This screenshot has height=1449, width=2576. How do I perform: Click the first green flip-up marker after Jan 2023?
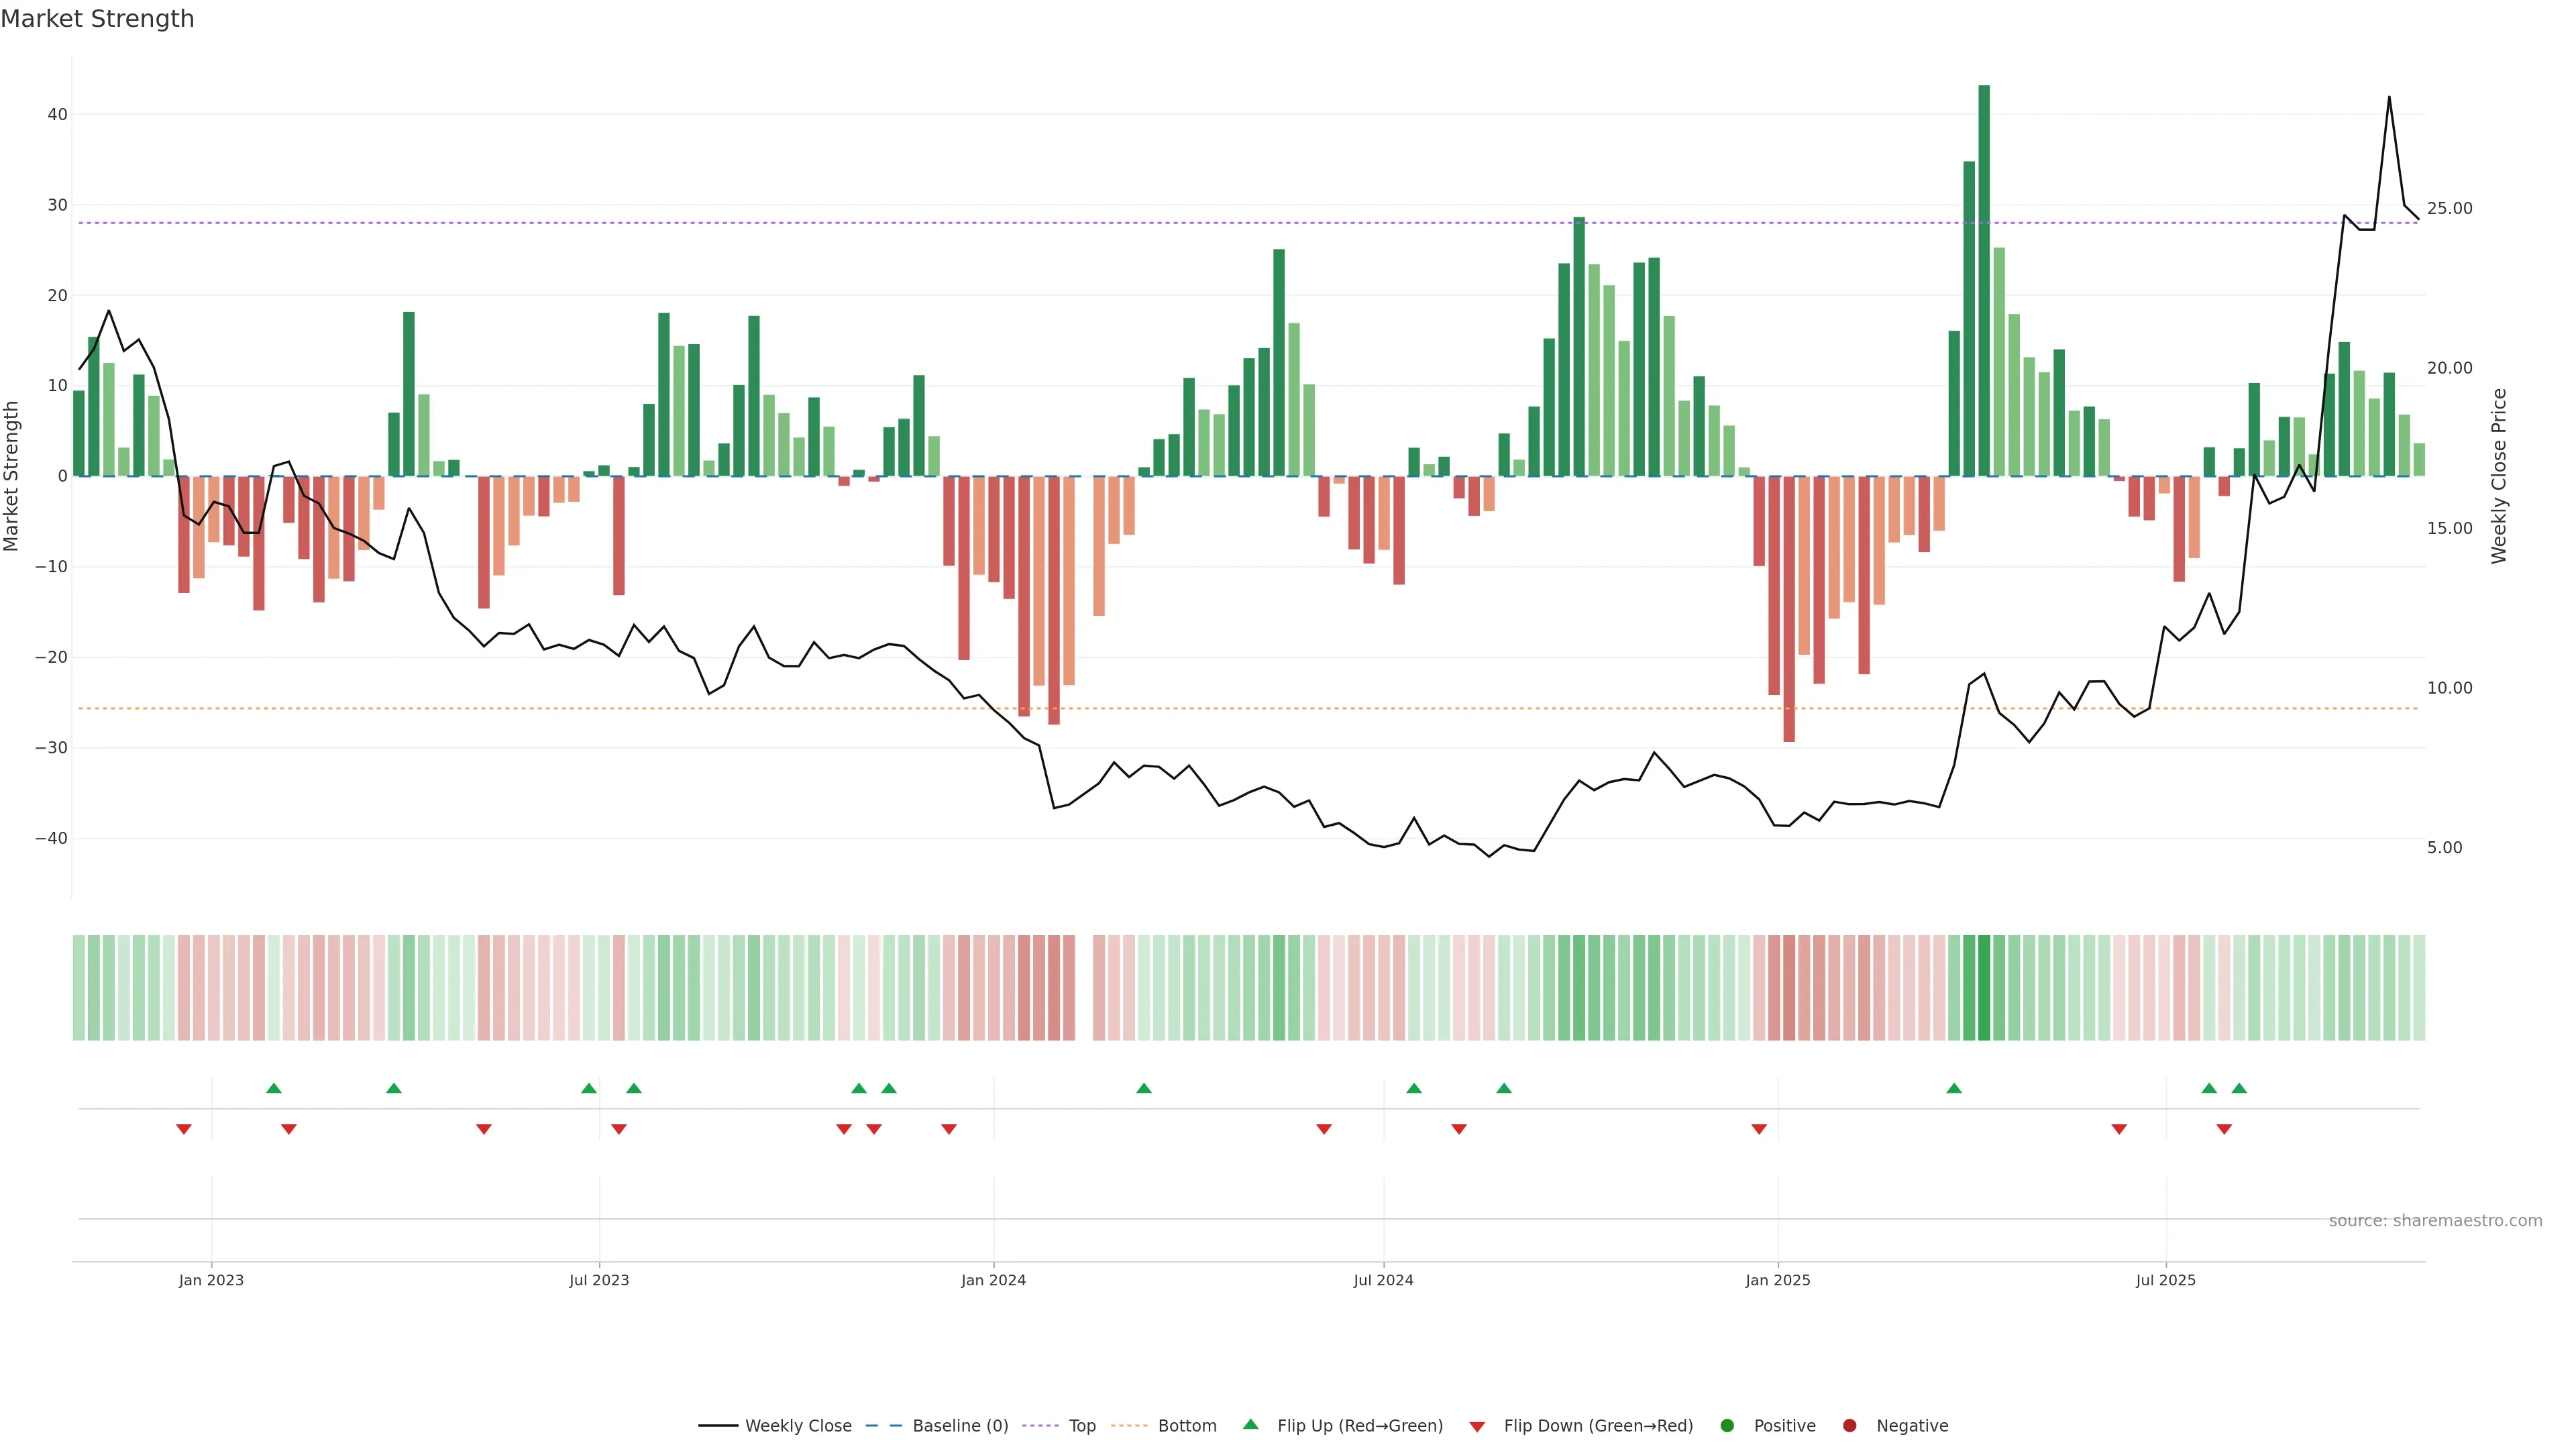pos(274,1088)
